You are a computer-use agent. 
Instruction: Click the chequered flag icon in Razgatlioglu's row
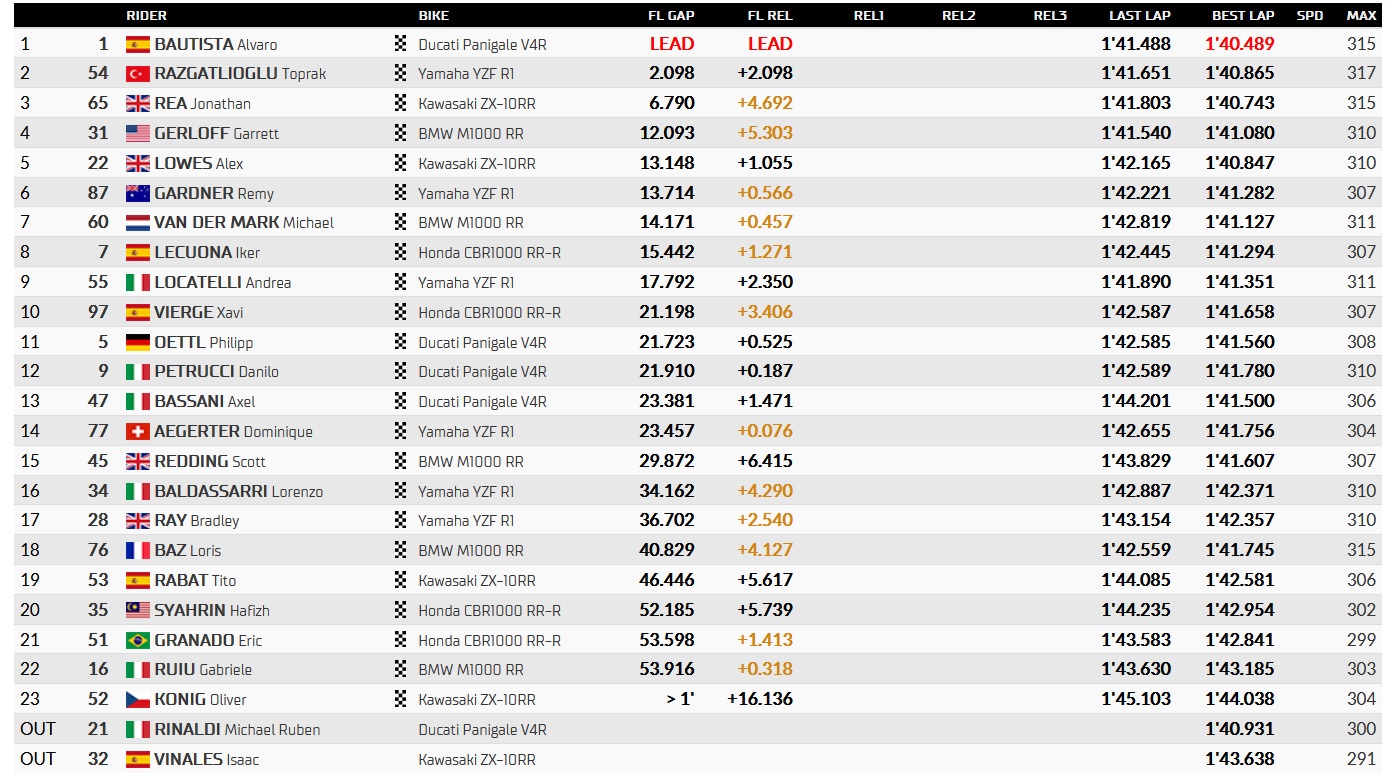(x=402, y=74)
